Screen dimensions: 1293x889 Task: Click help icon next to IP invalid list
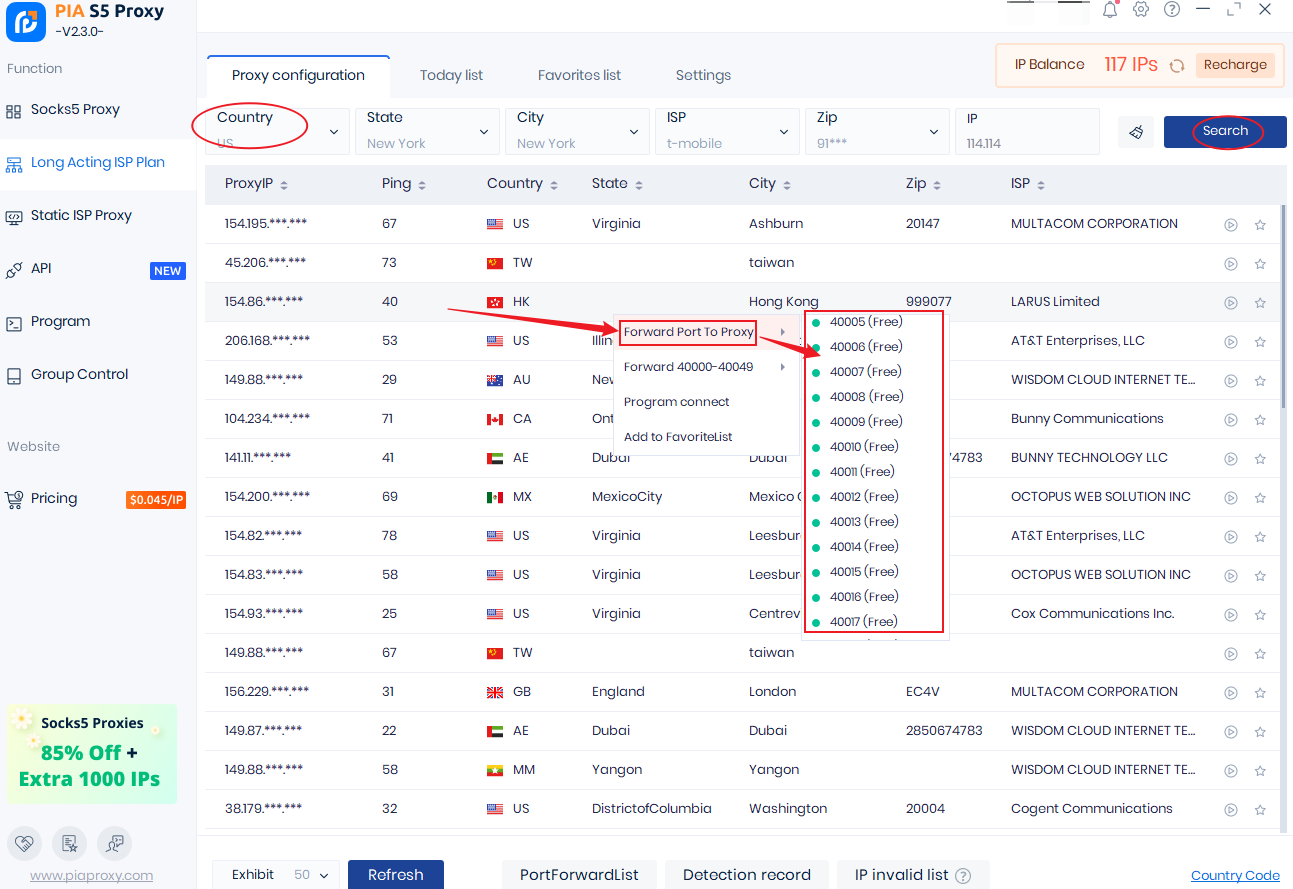pyautogui.click(x=963, y=876)
